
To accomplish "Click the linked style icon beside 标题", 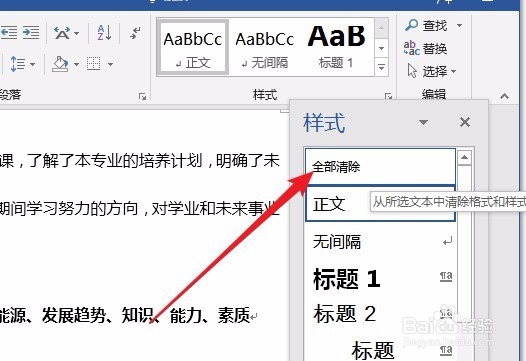I will click(446, 350).
